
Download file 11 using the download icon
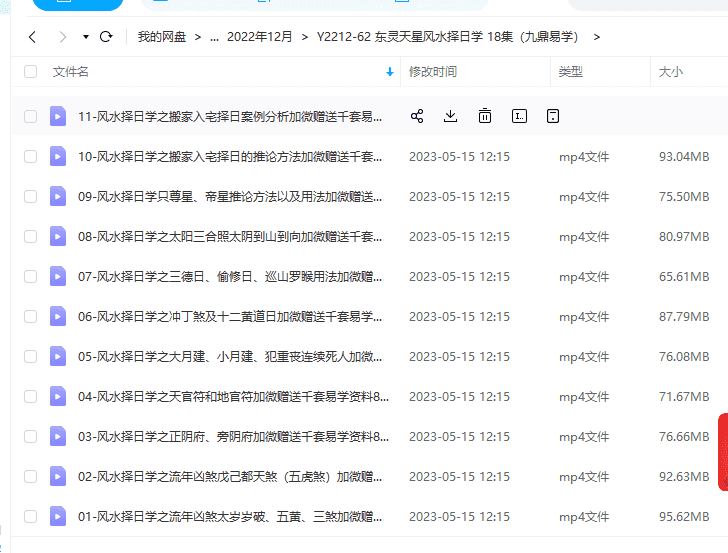tap(451, 116)
